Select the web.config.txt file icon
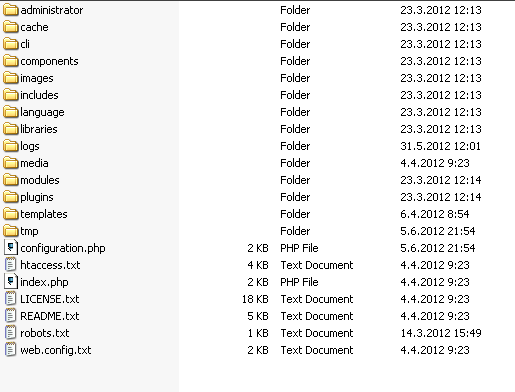Screen dimensions: 515x392 coord(11,350)
